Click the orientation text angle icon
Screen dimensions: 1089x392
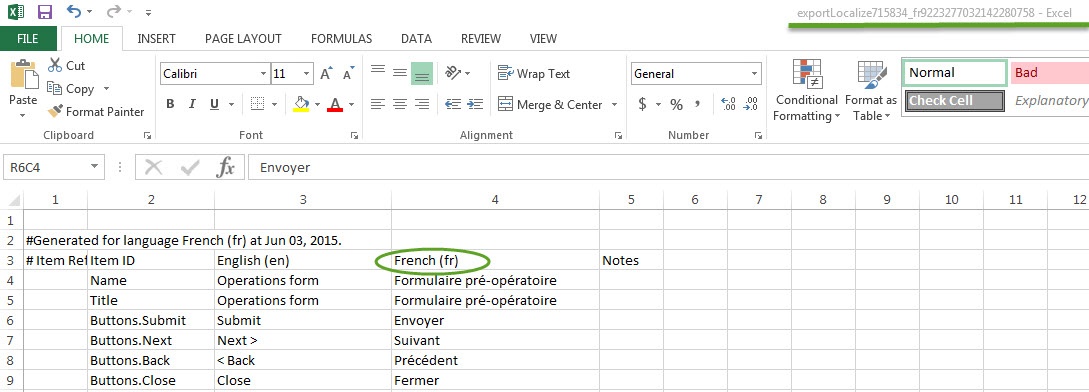click(x=454, y=72)
